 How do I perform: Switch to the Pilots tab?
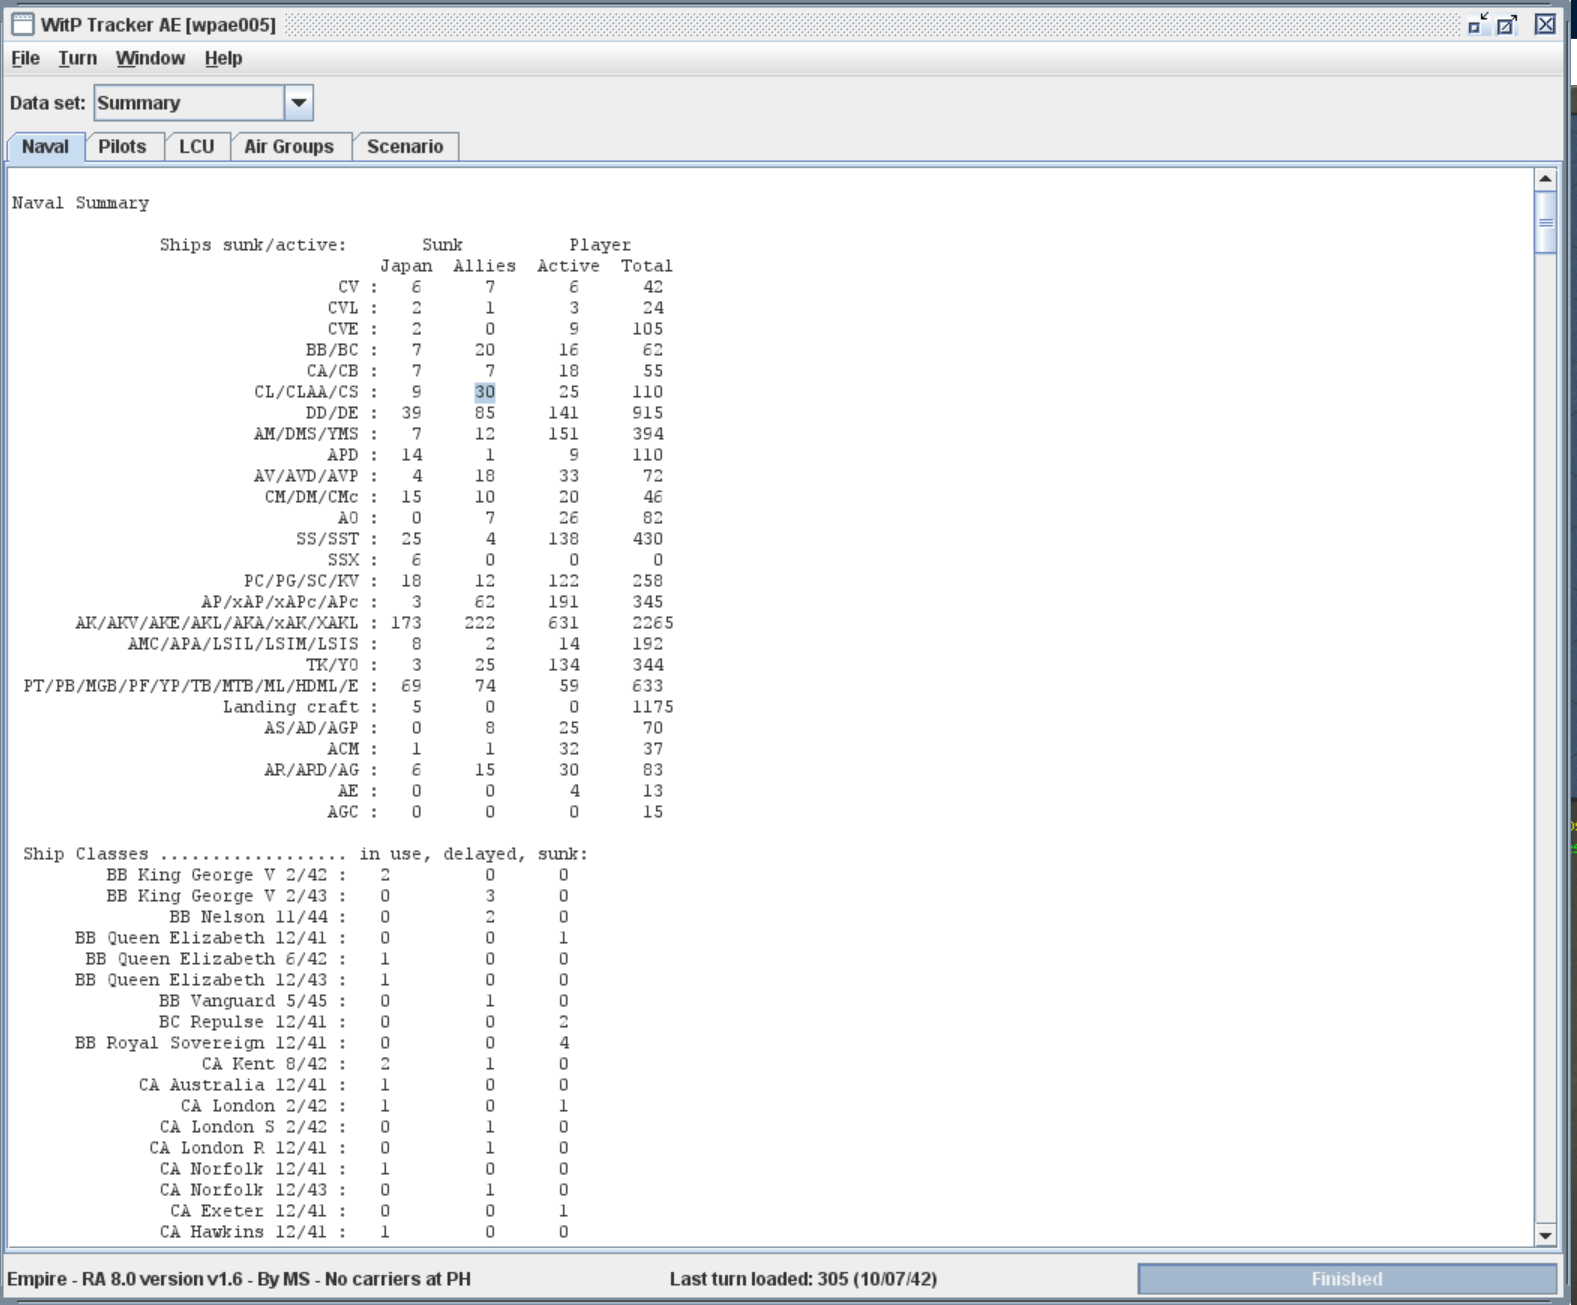[122, 146]
